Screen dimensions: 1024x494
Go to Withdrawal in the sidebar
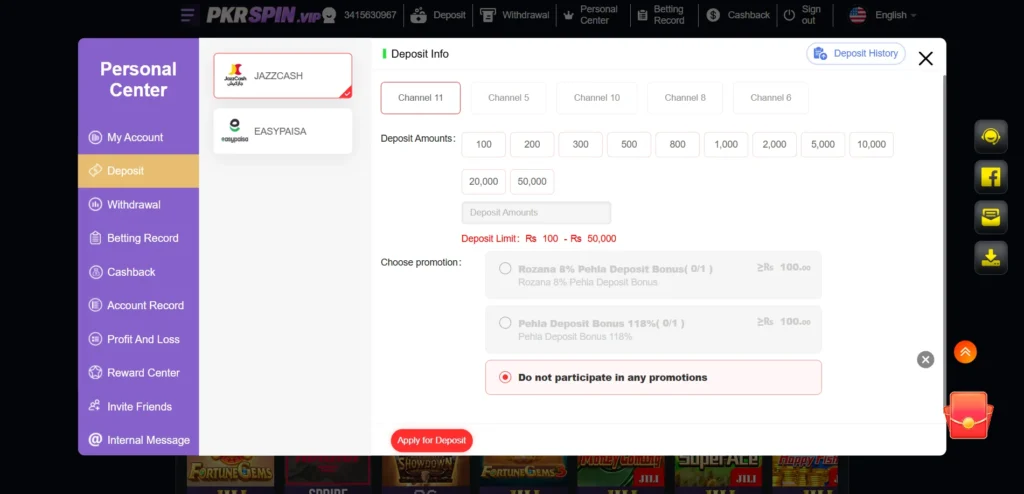(138, 205)
